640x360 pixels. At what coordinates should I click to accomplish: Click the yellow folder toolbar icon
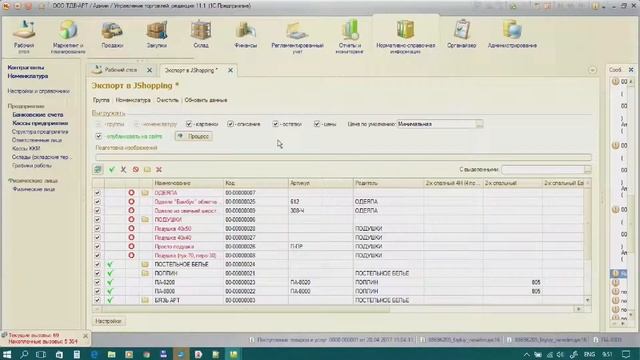coord(147,169)
